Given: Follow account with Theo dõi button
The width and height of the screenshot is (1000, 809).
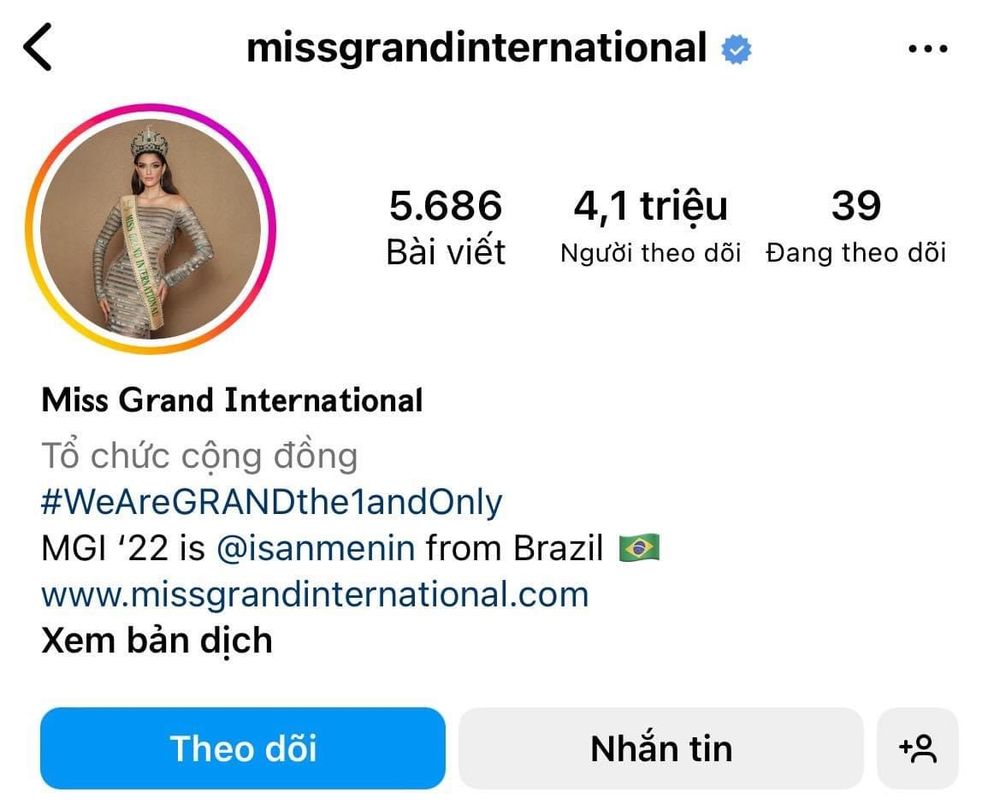Looking at the screenshot, I should (242, 748).
